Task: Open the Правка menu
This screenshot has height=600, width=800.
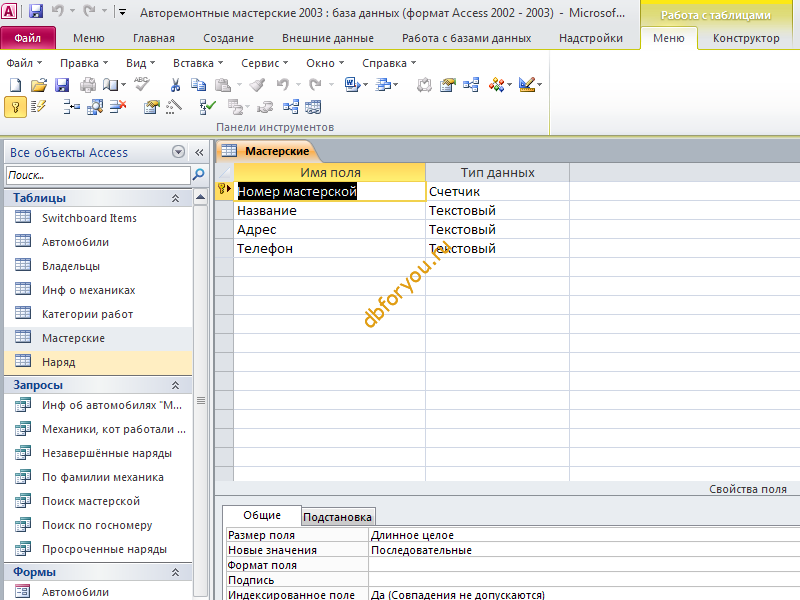Action: [x=84, y=63]
